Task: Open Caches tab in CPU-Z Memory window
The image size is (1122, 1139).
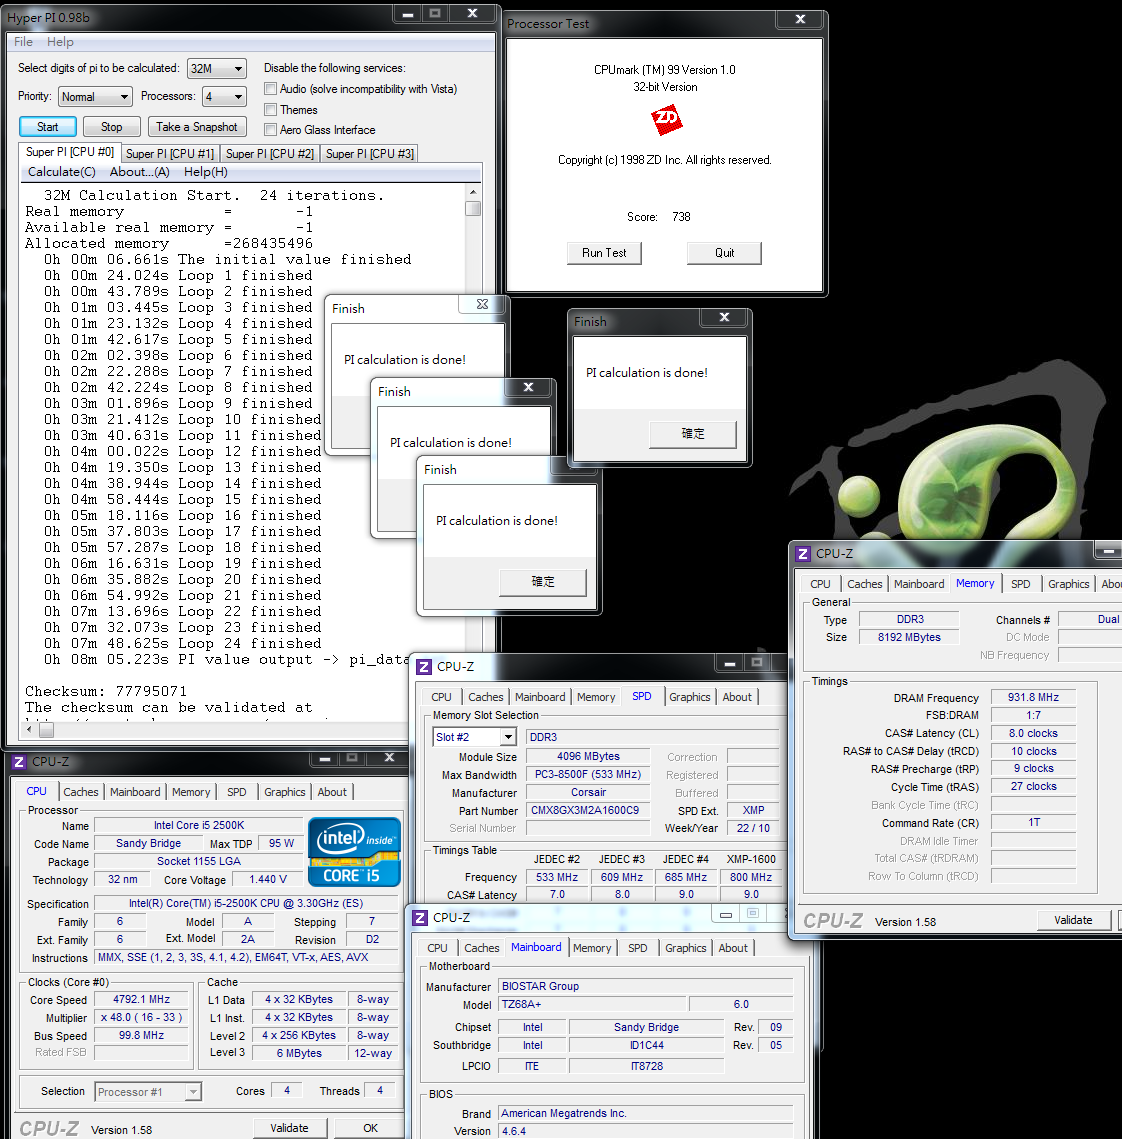Action: (x=865, y=584)
